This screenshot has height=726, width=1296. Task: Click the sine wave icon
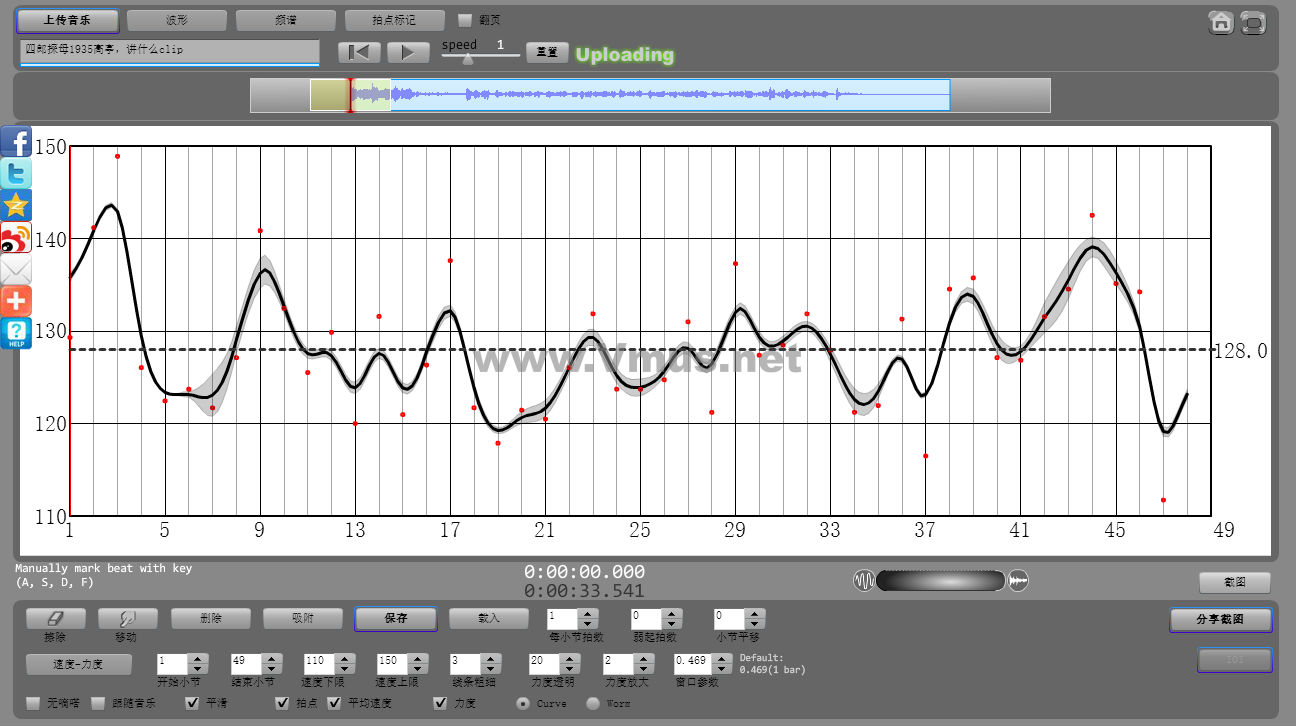[x=864, y=580]
